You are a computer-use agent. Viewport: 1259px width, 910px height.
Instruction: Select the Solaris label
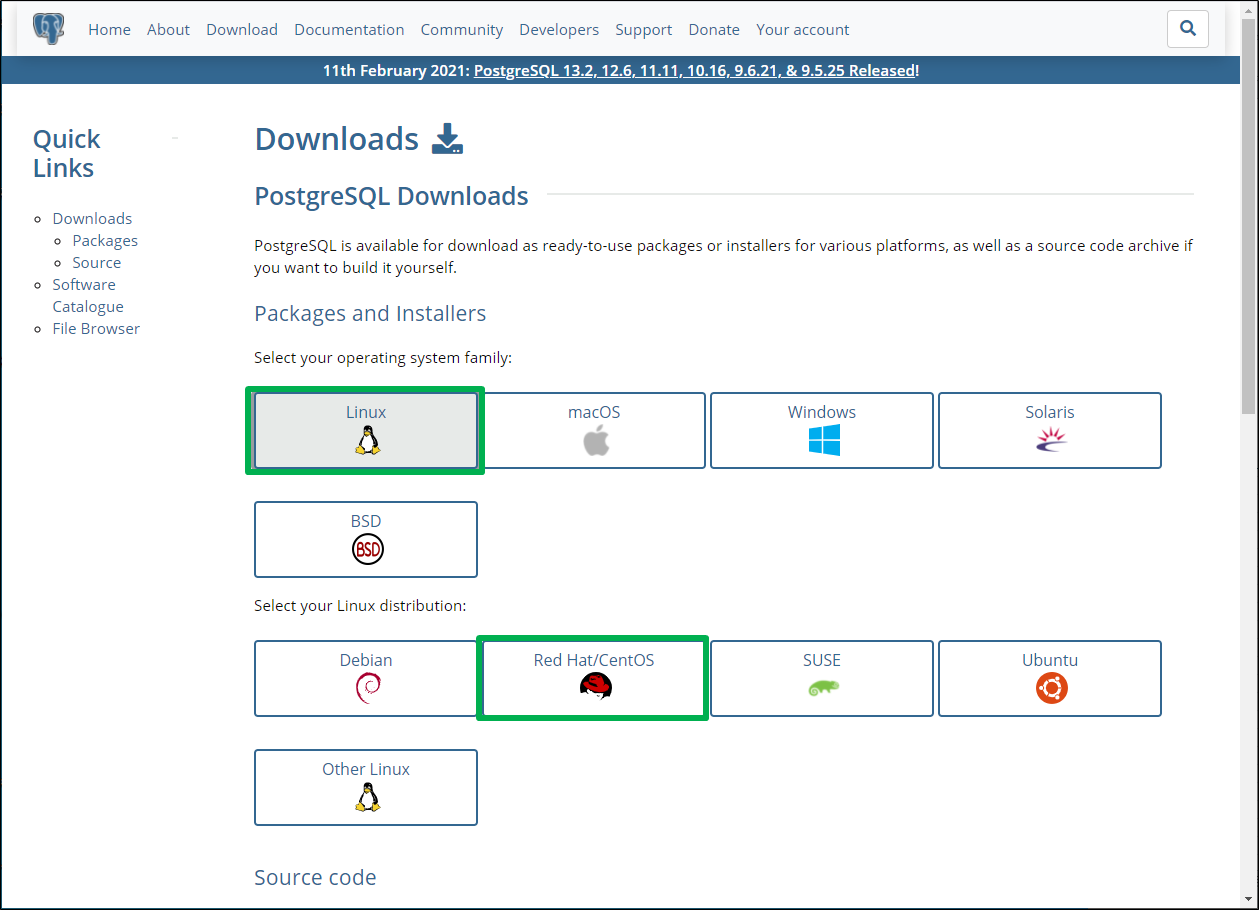1050,412
